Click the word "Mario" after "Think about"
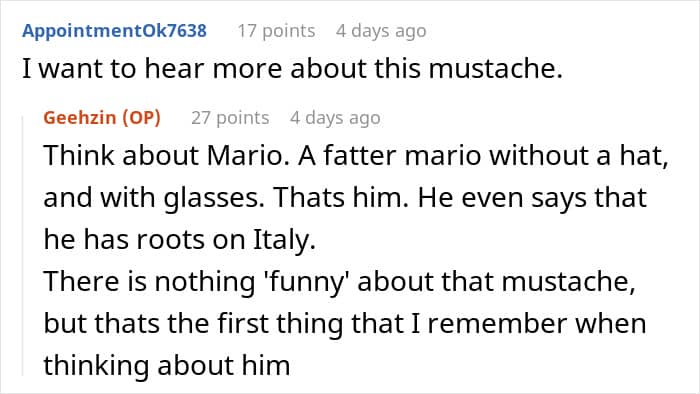Screen dimensions: 700x394 (x=245, y=156)
